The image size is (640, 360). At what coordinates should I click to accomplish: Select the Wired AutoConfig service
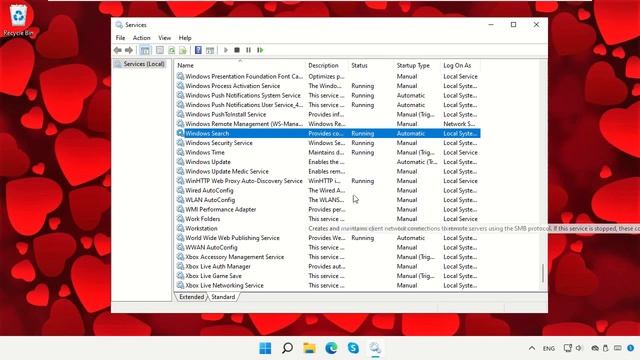click(328, 190)
